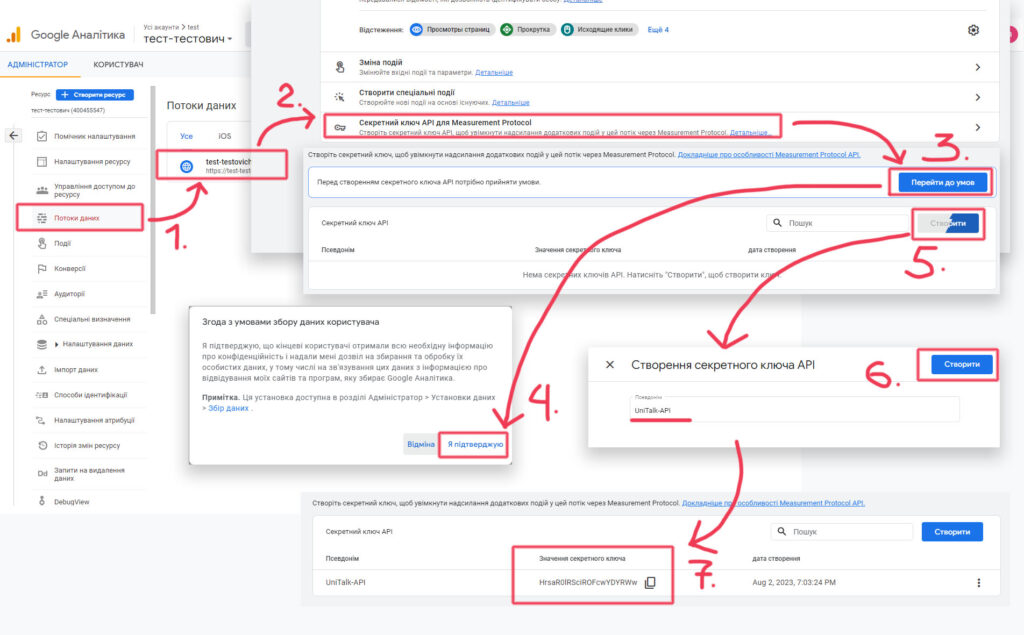The width and height of the screenshot is (1024, 635).
Task: Click the back arrow in sidebar
Action: (13, 136)
